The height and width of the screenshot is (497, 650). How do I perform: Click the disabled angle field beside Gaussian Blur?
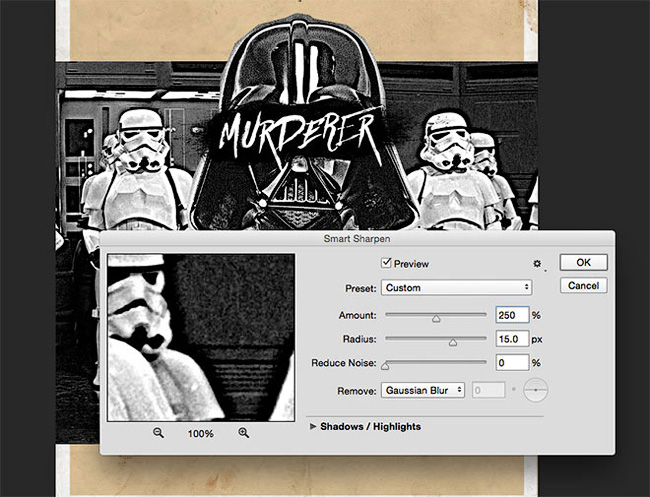tap(488, 390)
